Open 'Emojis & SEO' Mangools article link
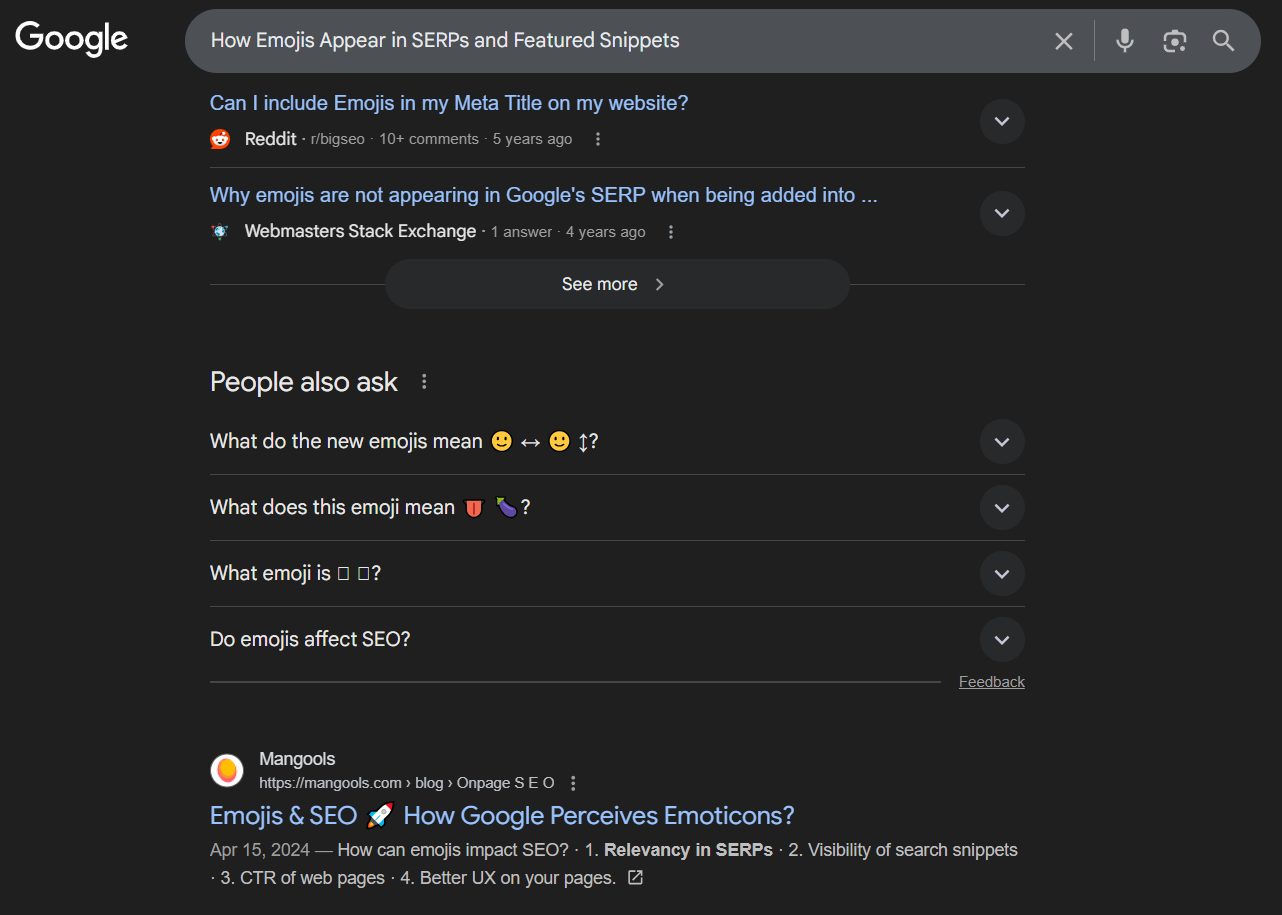This screenshot has height=915, width=1282. 501,816
